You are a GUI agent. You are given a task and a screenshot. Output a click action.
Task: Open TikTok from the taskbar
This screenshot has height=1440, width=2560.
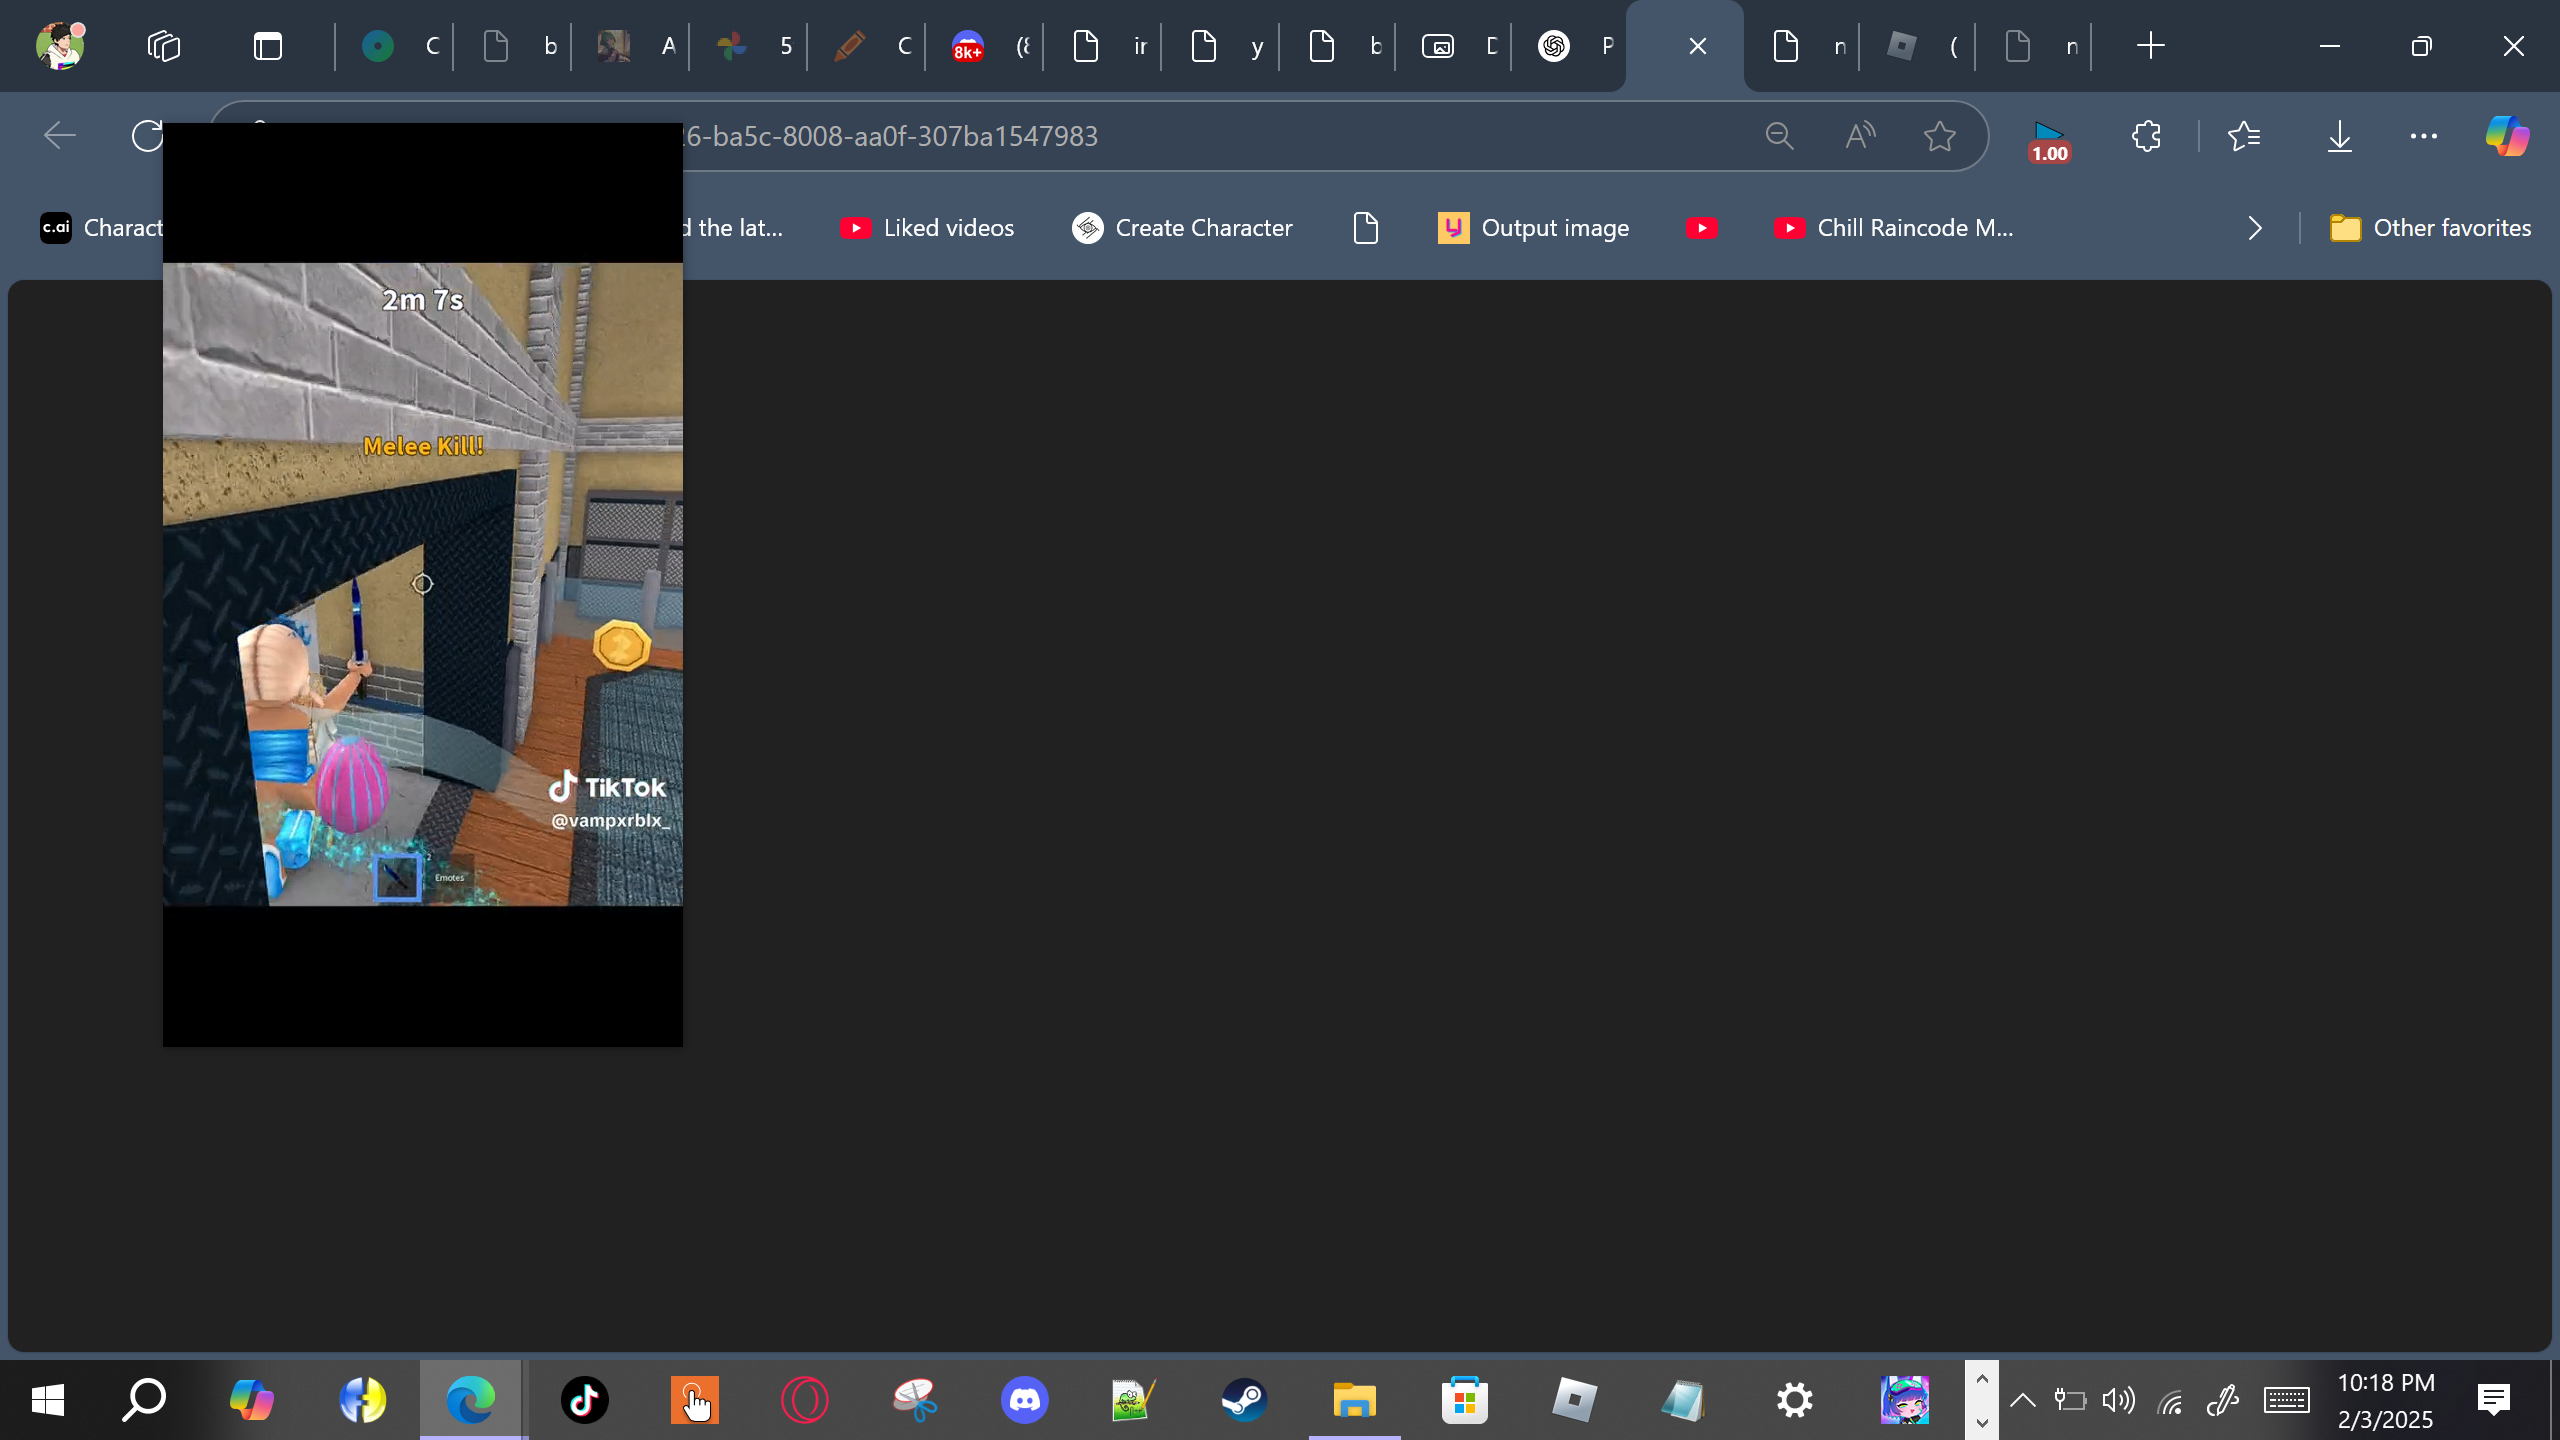coord(585,1400)
